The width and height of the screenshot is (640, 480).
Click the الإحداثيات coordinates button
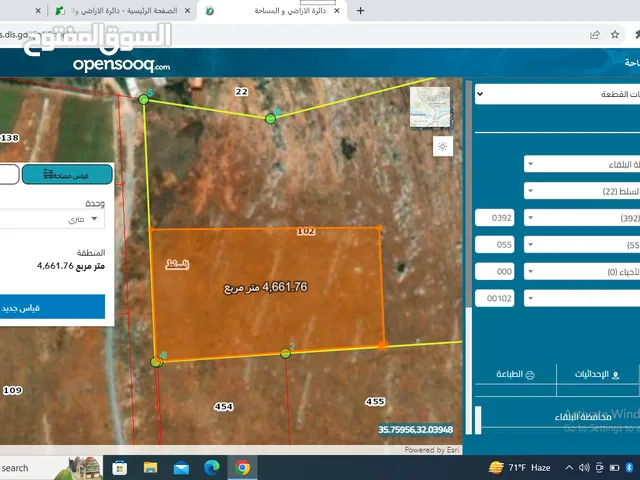tap(597, 374)
